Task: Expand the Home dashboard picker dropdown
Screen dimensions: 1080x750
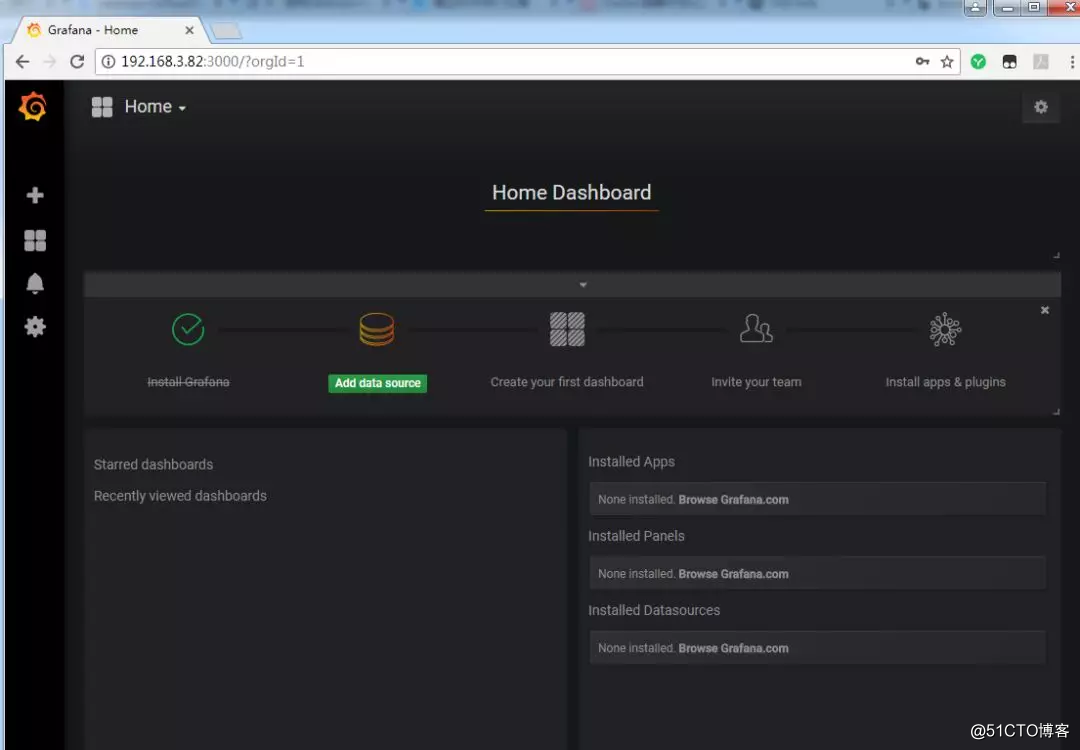Action: tap(155, 107)
